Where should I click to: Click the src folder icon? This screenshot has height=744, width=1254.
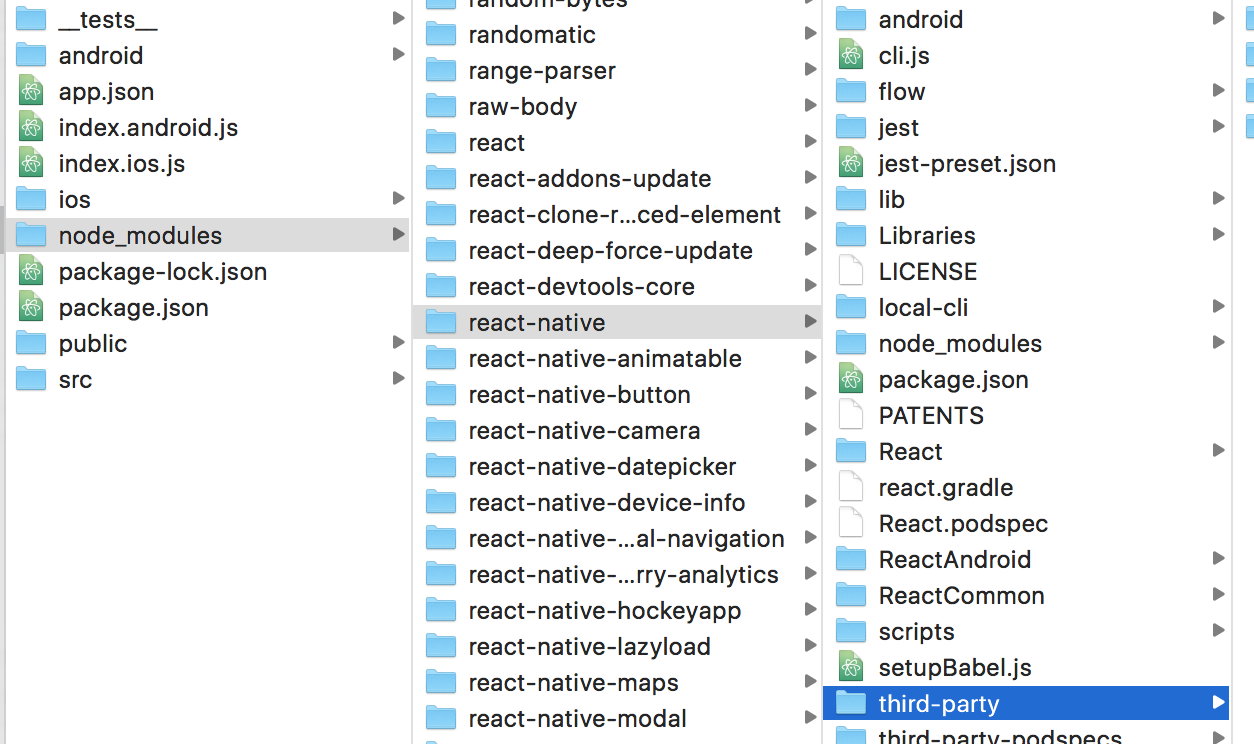coord(31,380)
